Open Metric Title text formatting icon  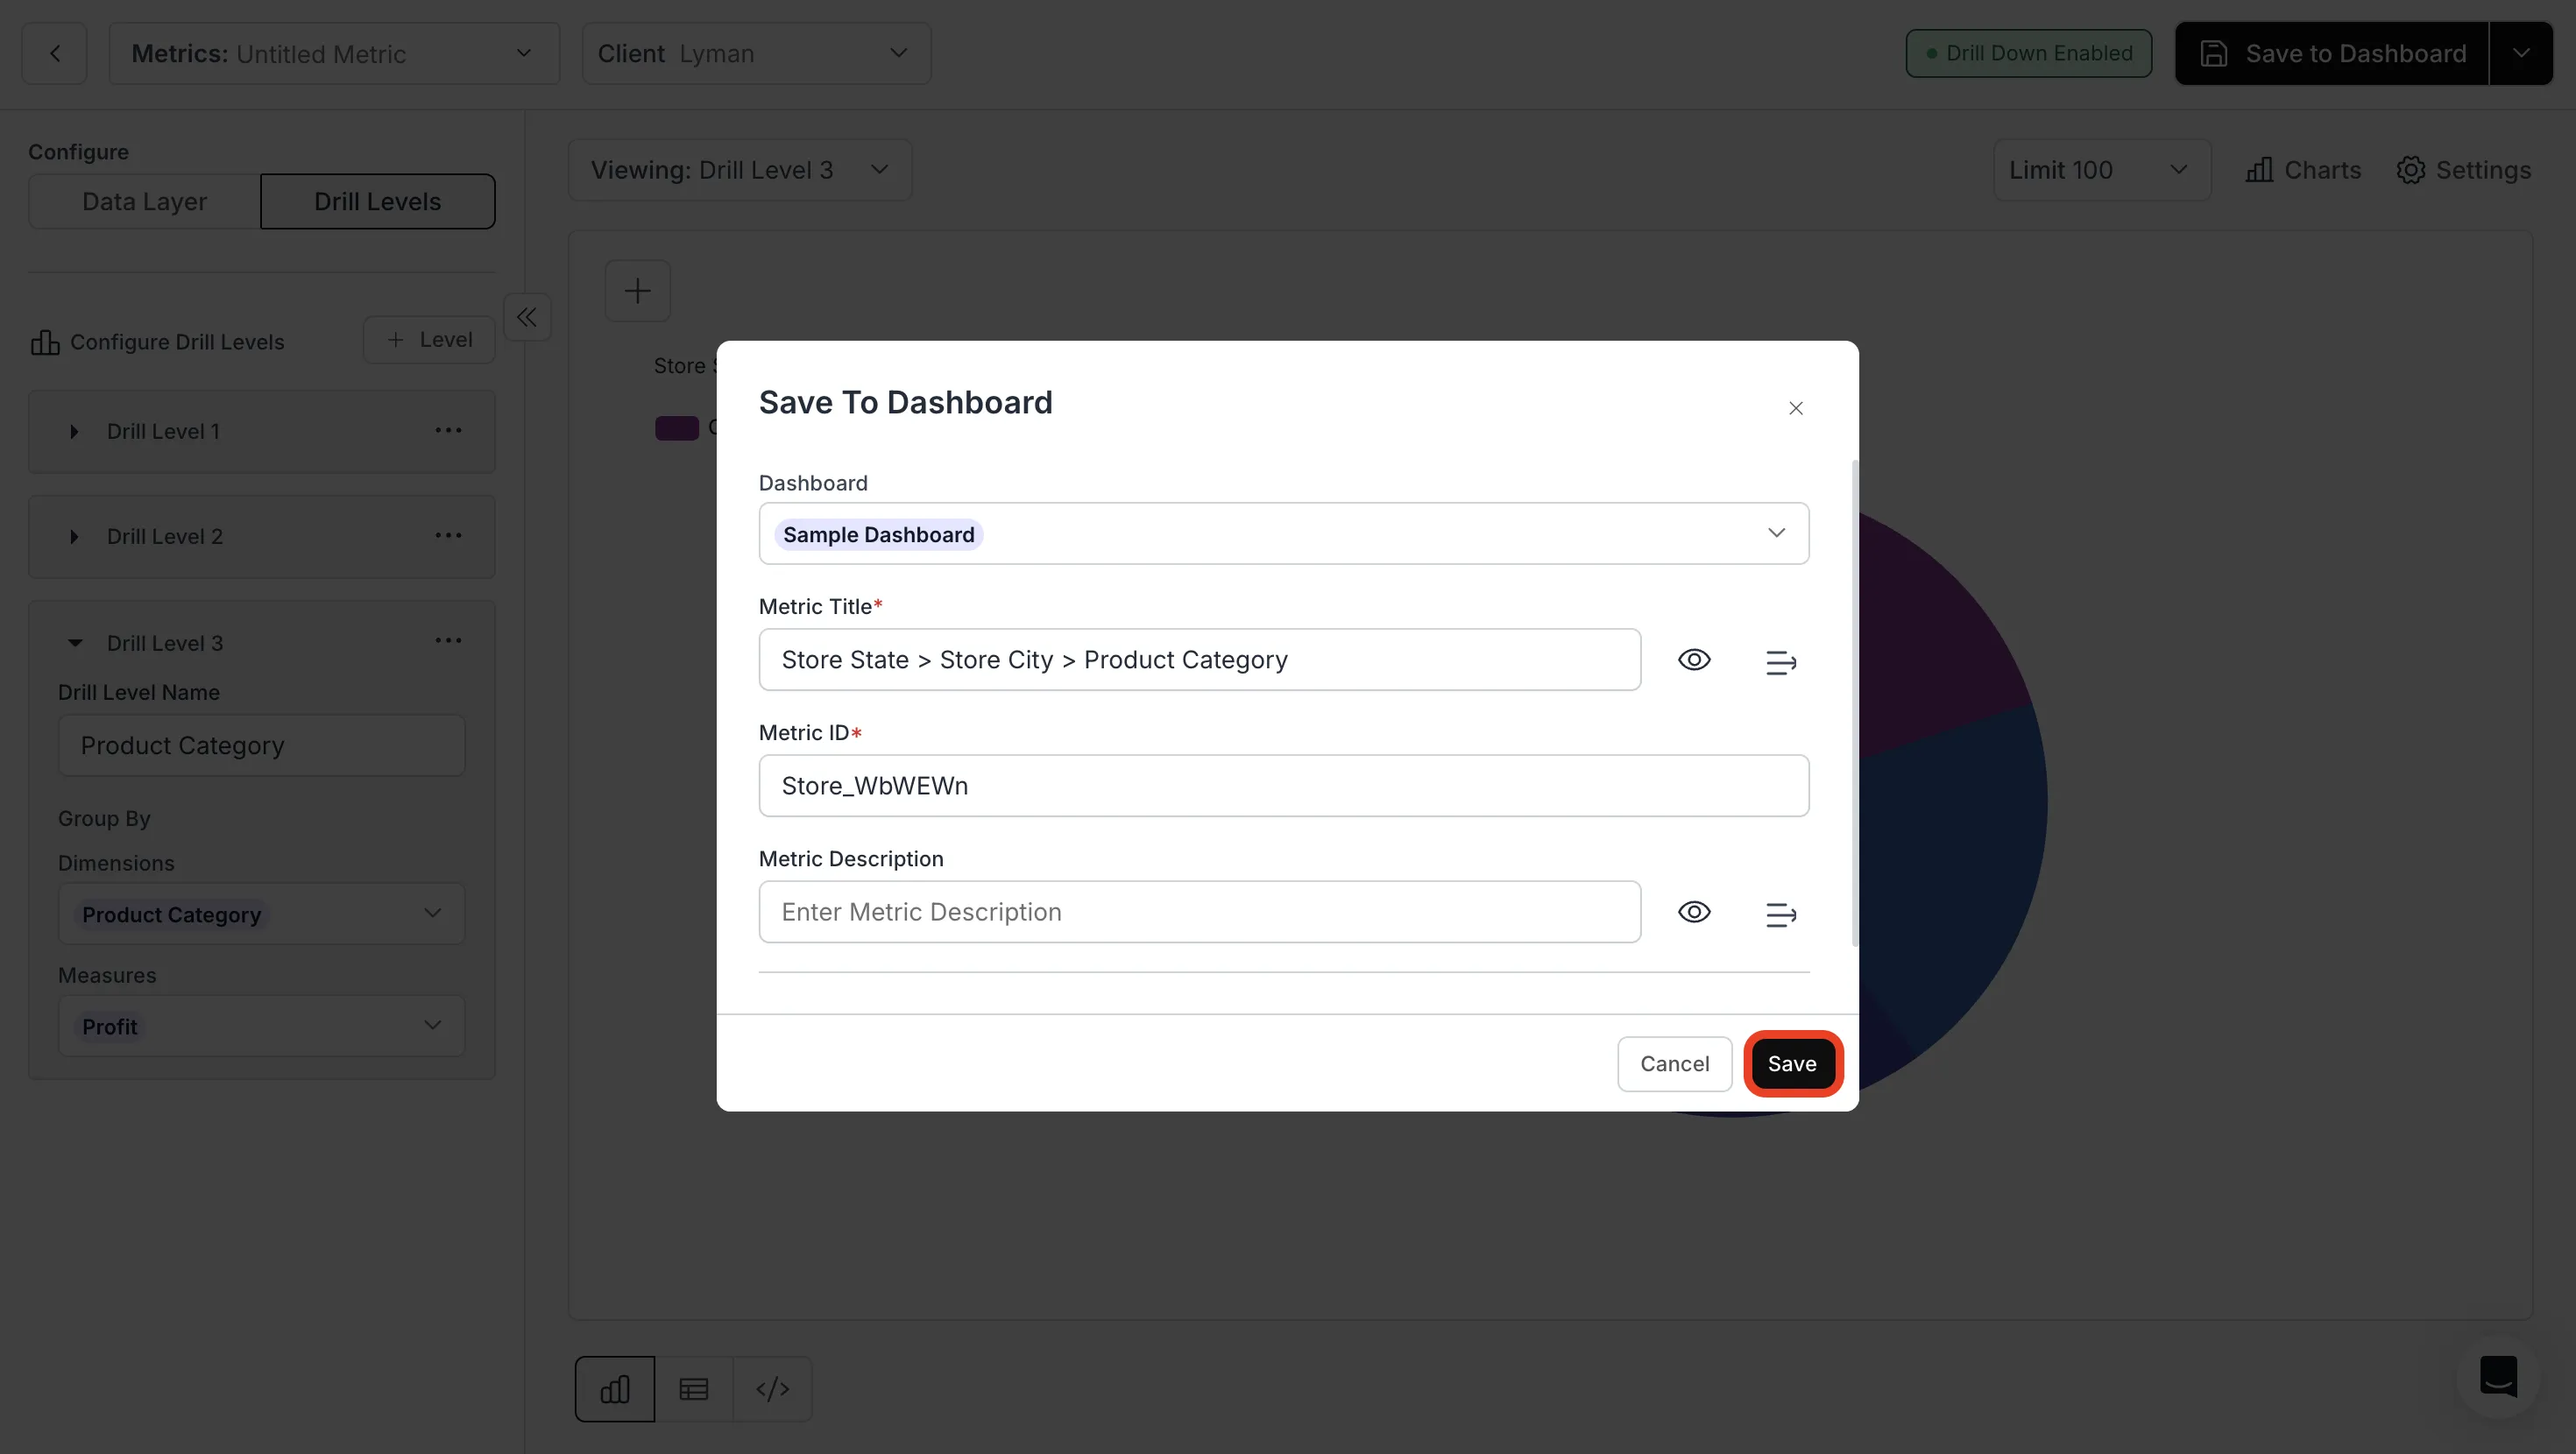coord(1781,661)
